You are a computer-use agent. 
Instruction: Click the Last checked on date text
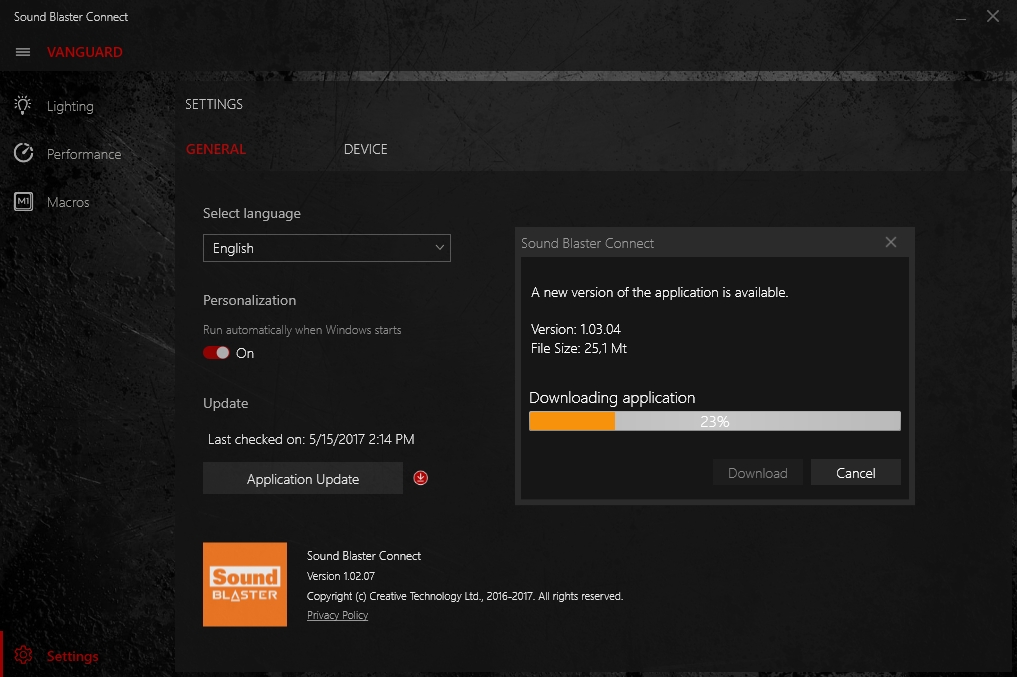click(x=311, y=439)
